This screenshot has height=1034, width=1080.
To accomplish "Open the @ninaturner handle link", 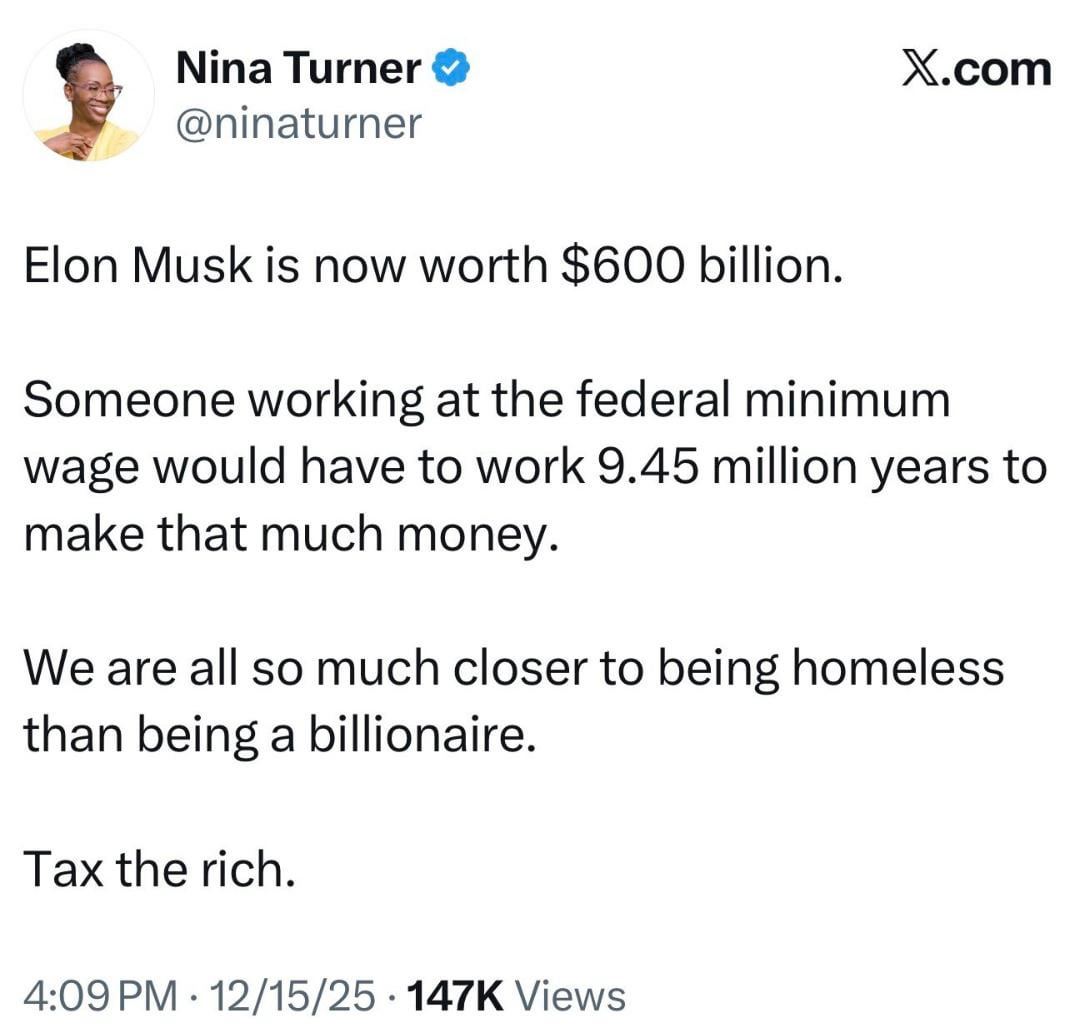I will point(298,124).
